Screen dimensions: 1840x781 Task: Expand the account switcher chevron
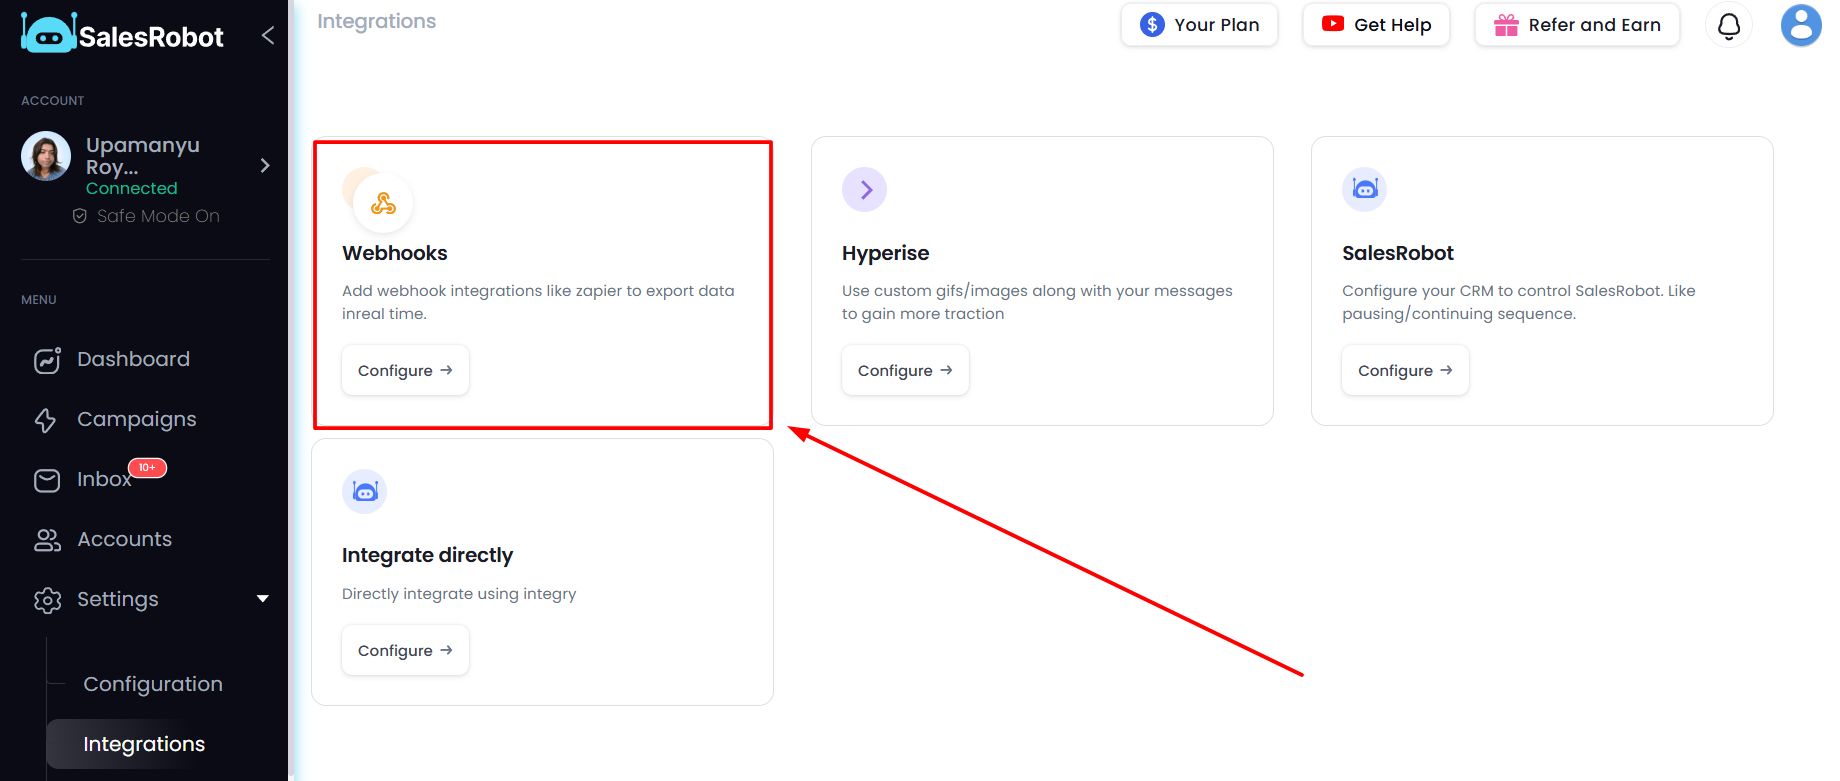tap(265, 166)
